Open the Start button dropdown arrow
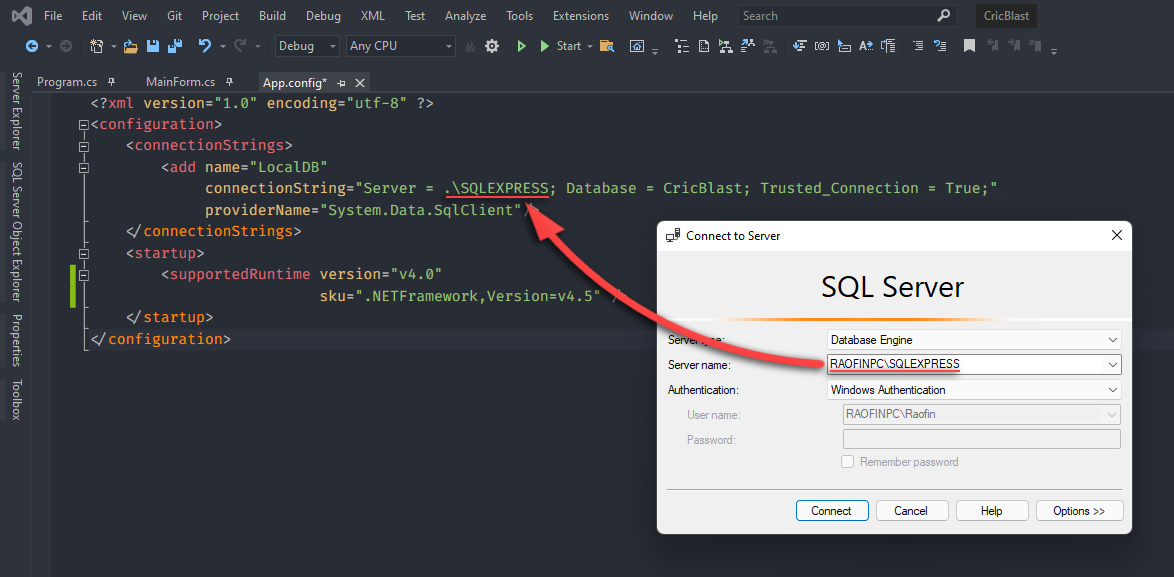 (x=590, y=46)
